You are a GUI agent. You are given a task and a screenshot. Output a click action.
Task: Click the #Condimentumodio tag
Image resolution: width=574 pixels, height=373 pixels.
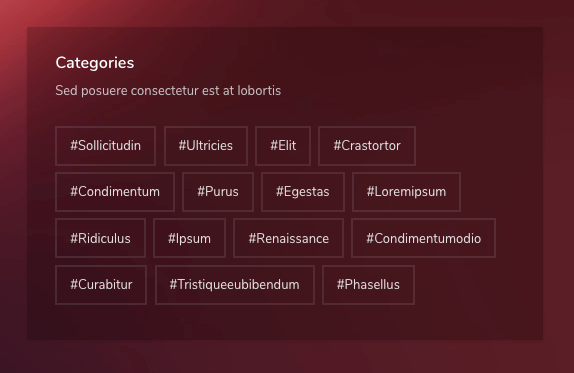424,238
